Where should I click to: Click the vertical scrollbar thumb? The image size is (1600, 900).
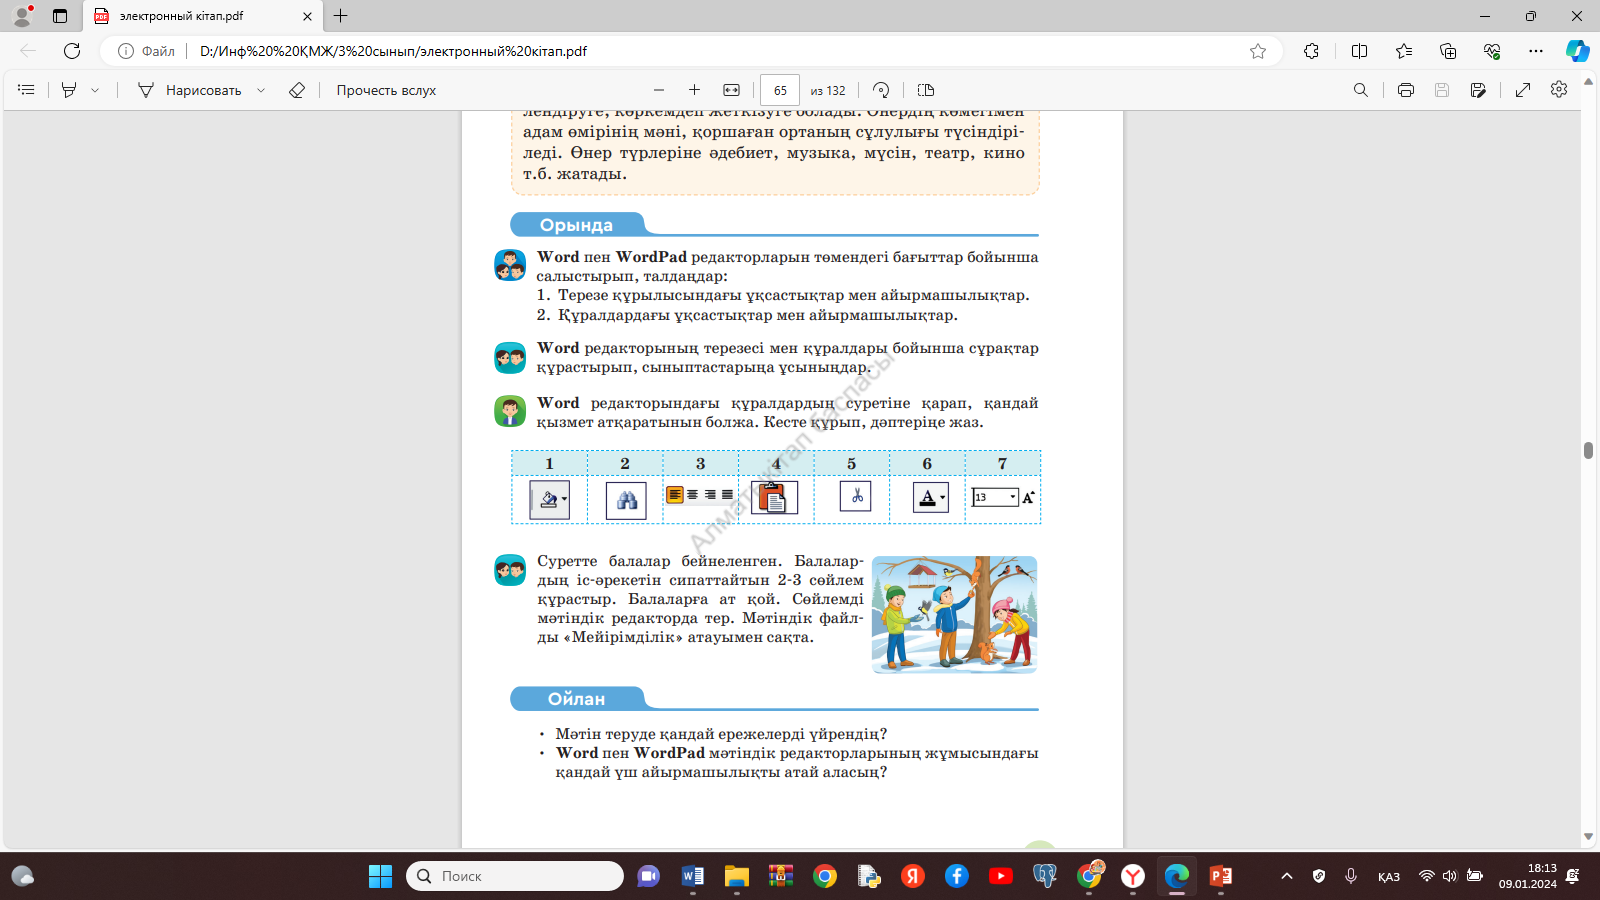pyautogui.click(x=1588, y=451)
